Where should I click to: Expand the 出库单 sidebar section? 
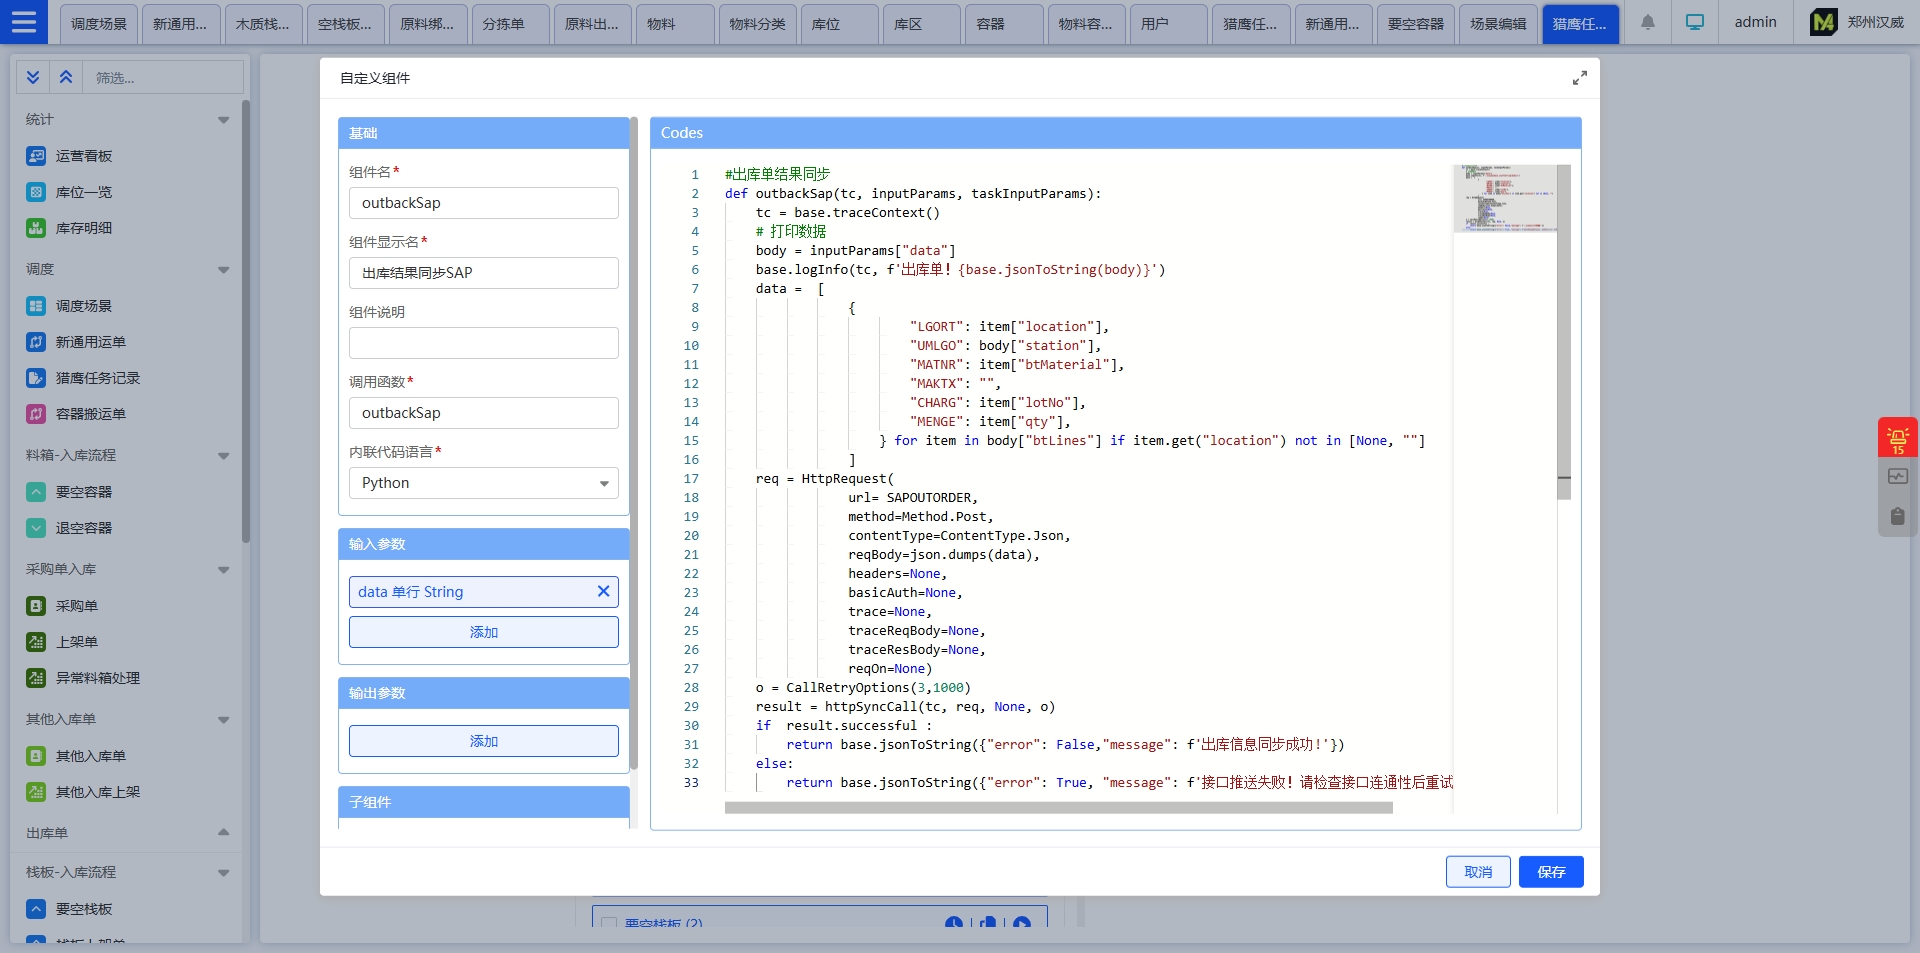[x=223, y=833]
